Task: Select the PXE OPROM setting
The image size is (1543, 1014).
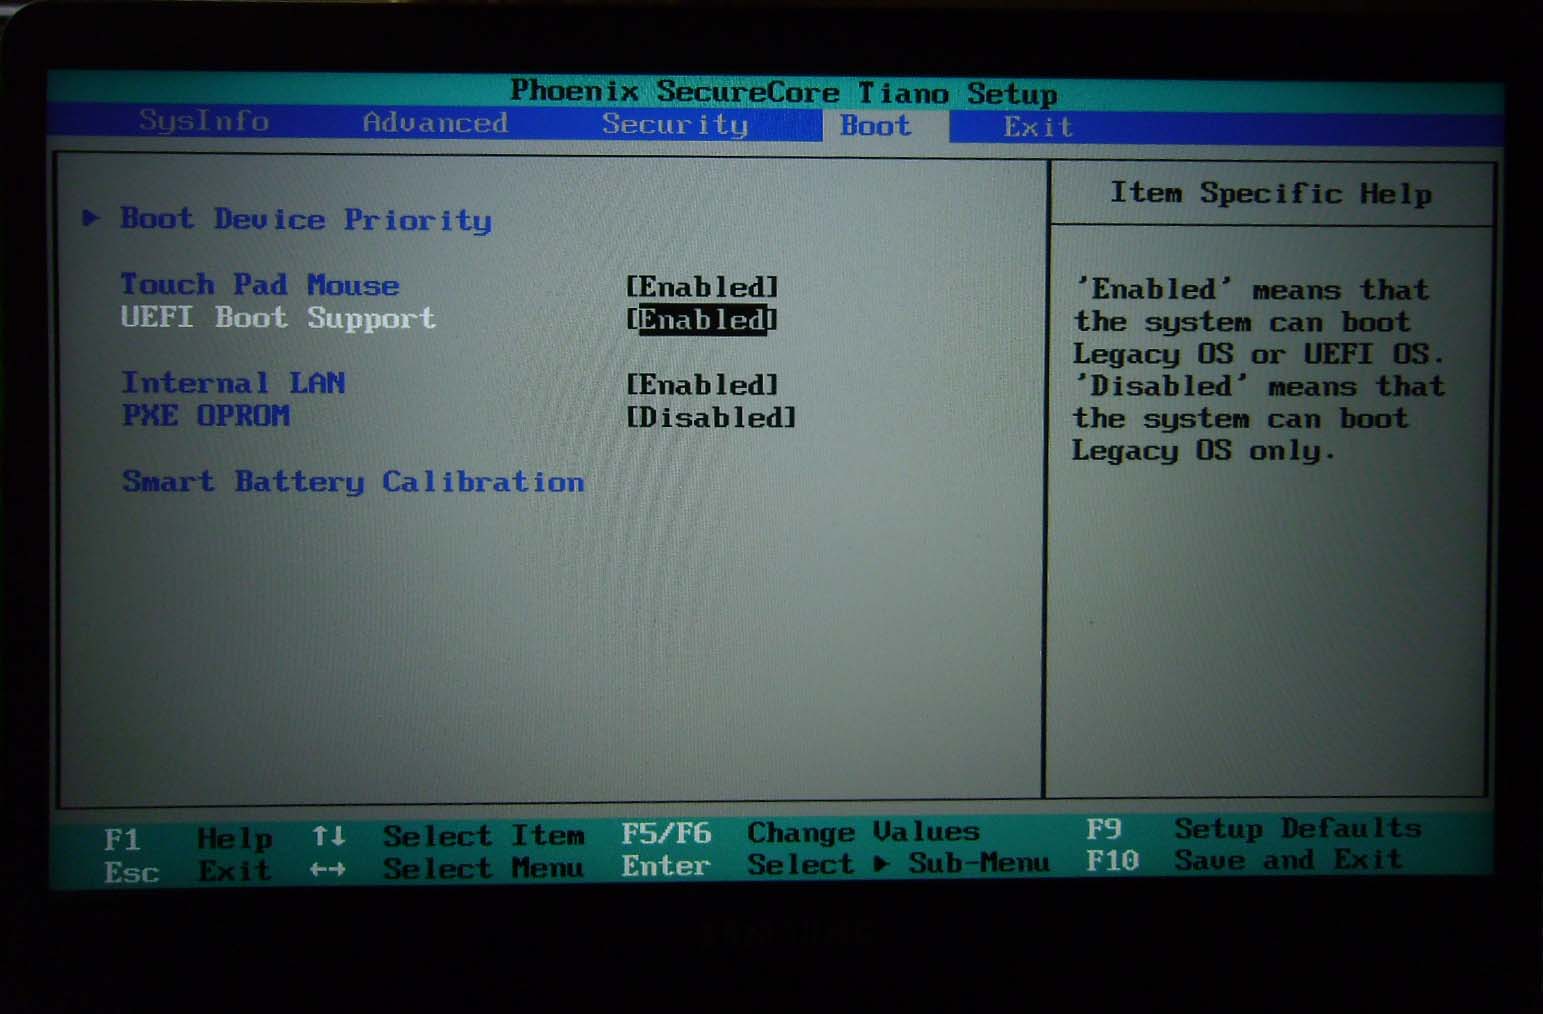Action: [206, 415]
